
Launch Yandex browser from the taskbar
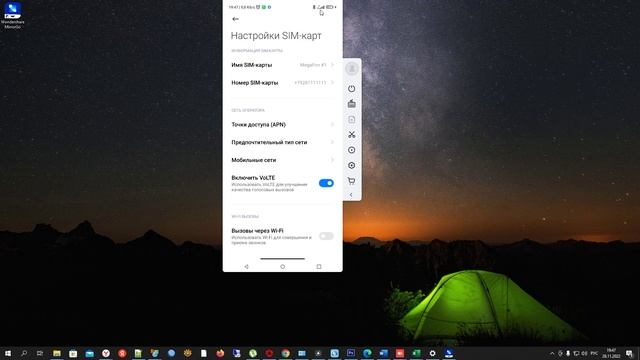(106, 353)
